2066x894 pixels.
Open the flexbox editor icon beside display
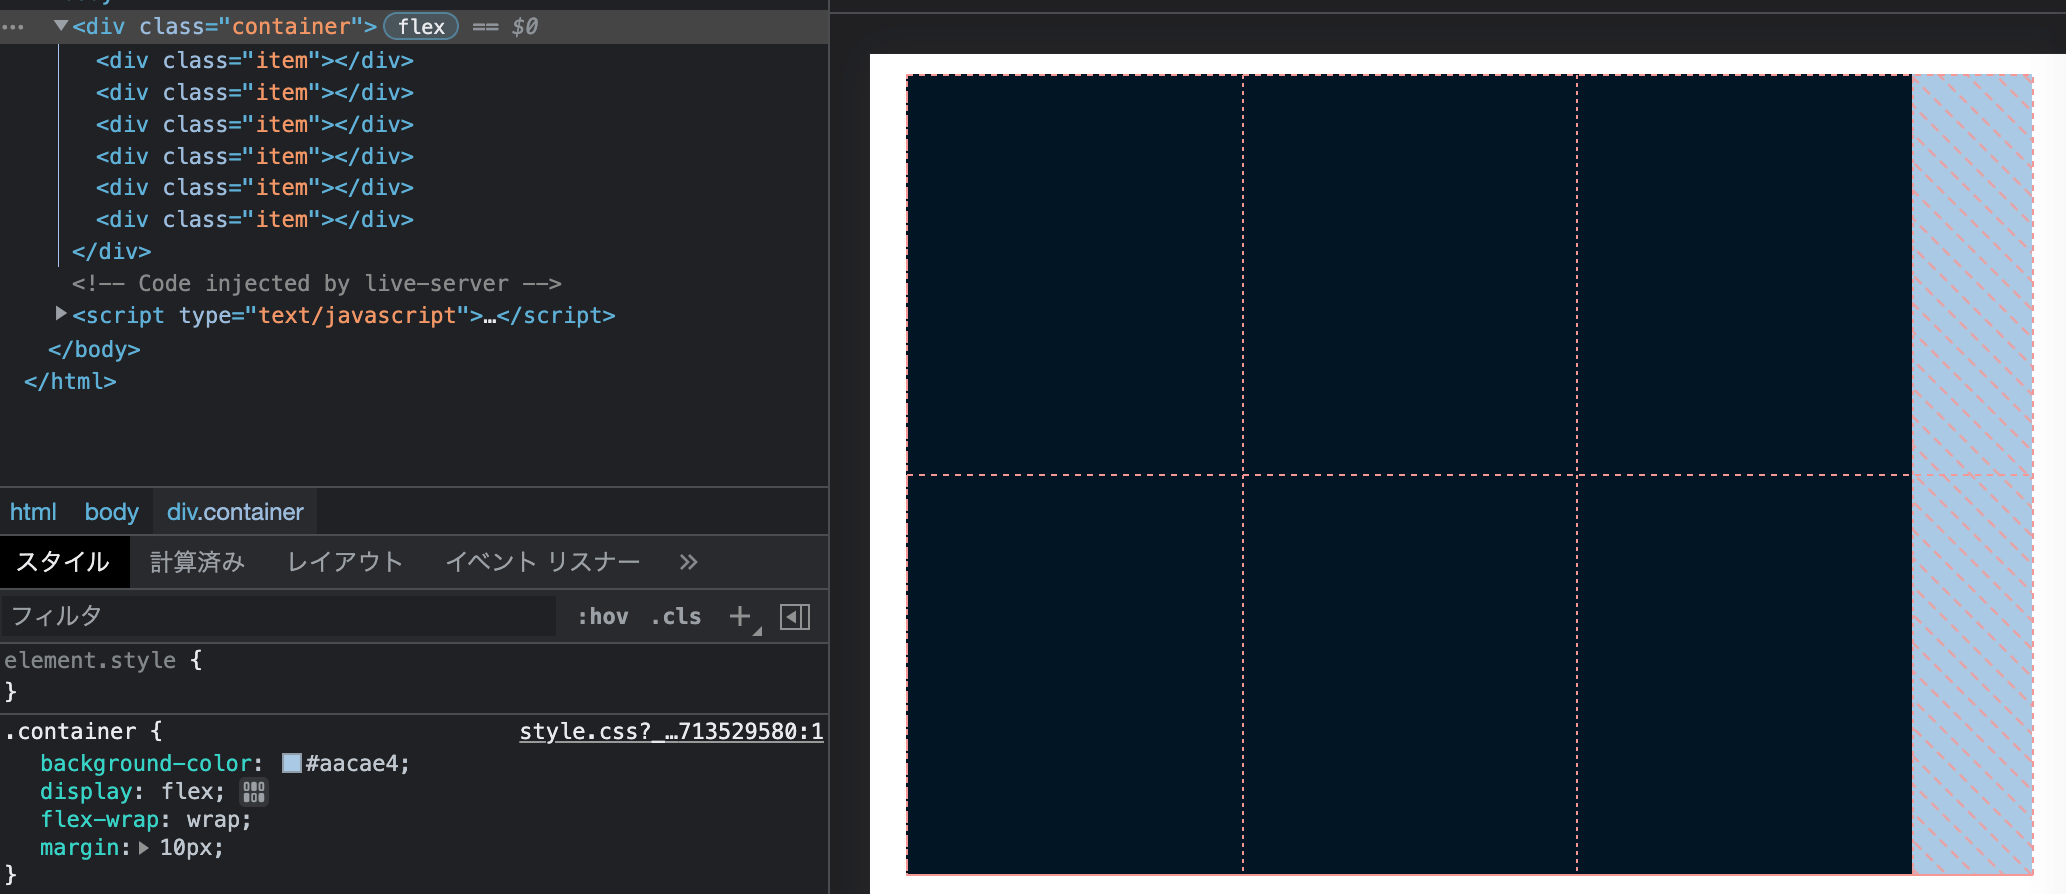[x=254, y=792]
